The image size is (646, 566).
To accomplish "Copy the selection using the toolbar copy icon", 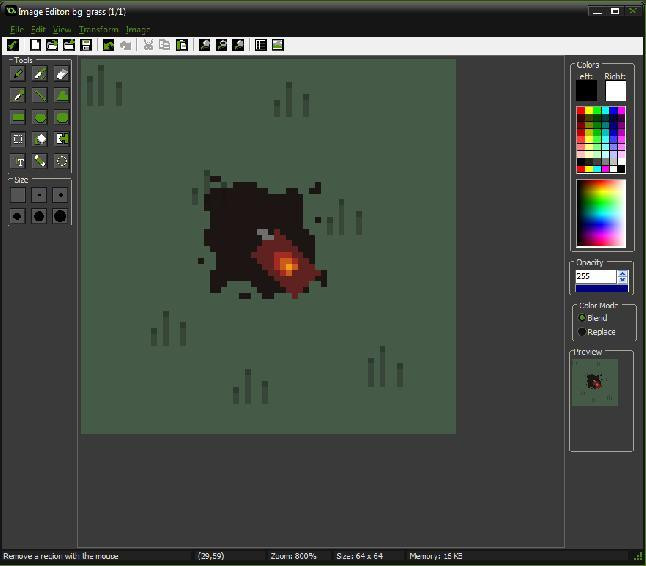I will pyautogui.click(x=165, y=45).
